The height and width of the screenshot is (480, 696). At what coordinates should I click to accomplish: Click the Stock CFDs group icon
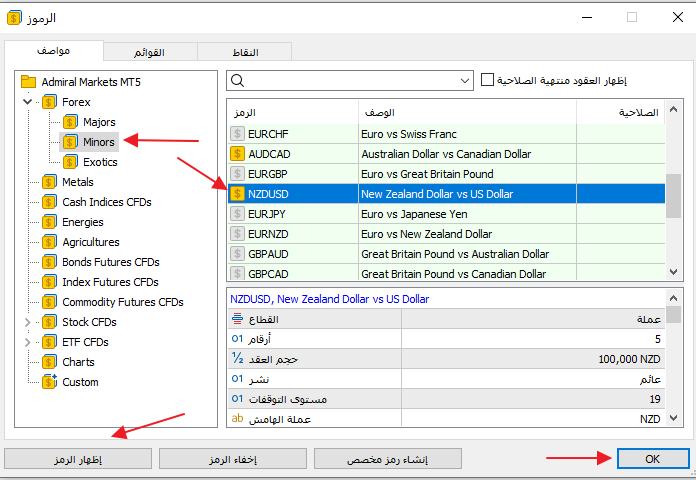pyautogui.click(x=49, y=322)
